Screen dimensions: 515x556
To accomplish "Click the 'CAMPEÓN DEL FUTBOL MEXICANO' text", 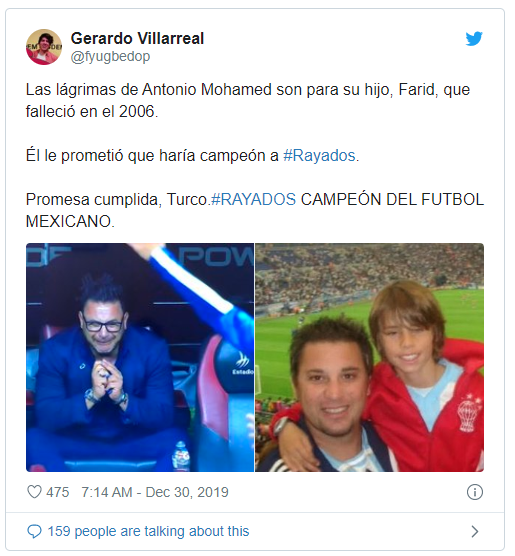I will [255, 210].
